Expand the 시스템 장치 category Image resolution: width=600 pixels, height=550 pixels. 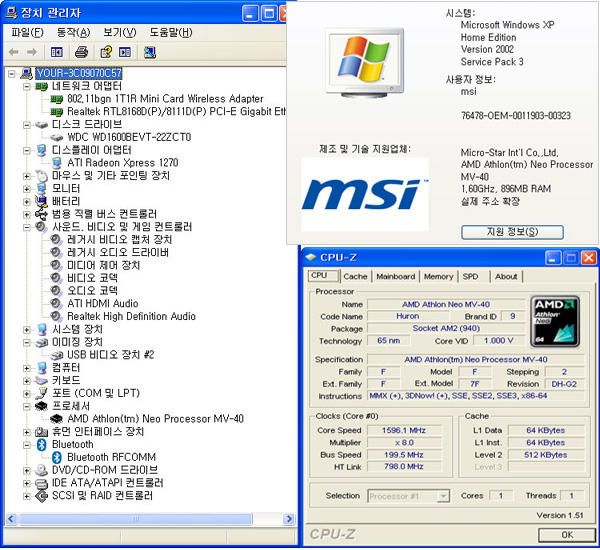[26, 330]
